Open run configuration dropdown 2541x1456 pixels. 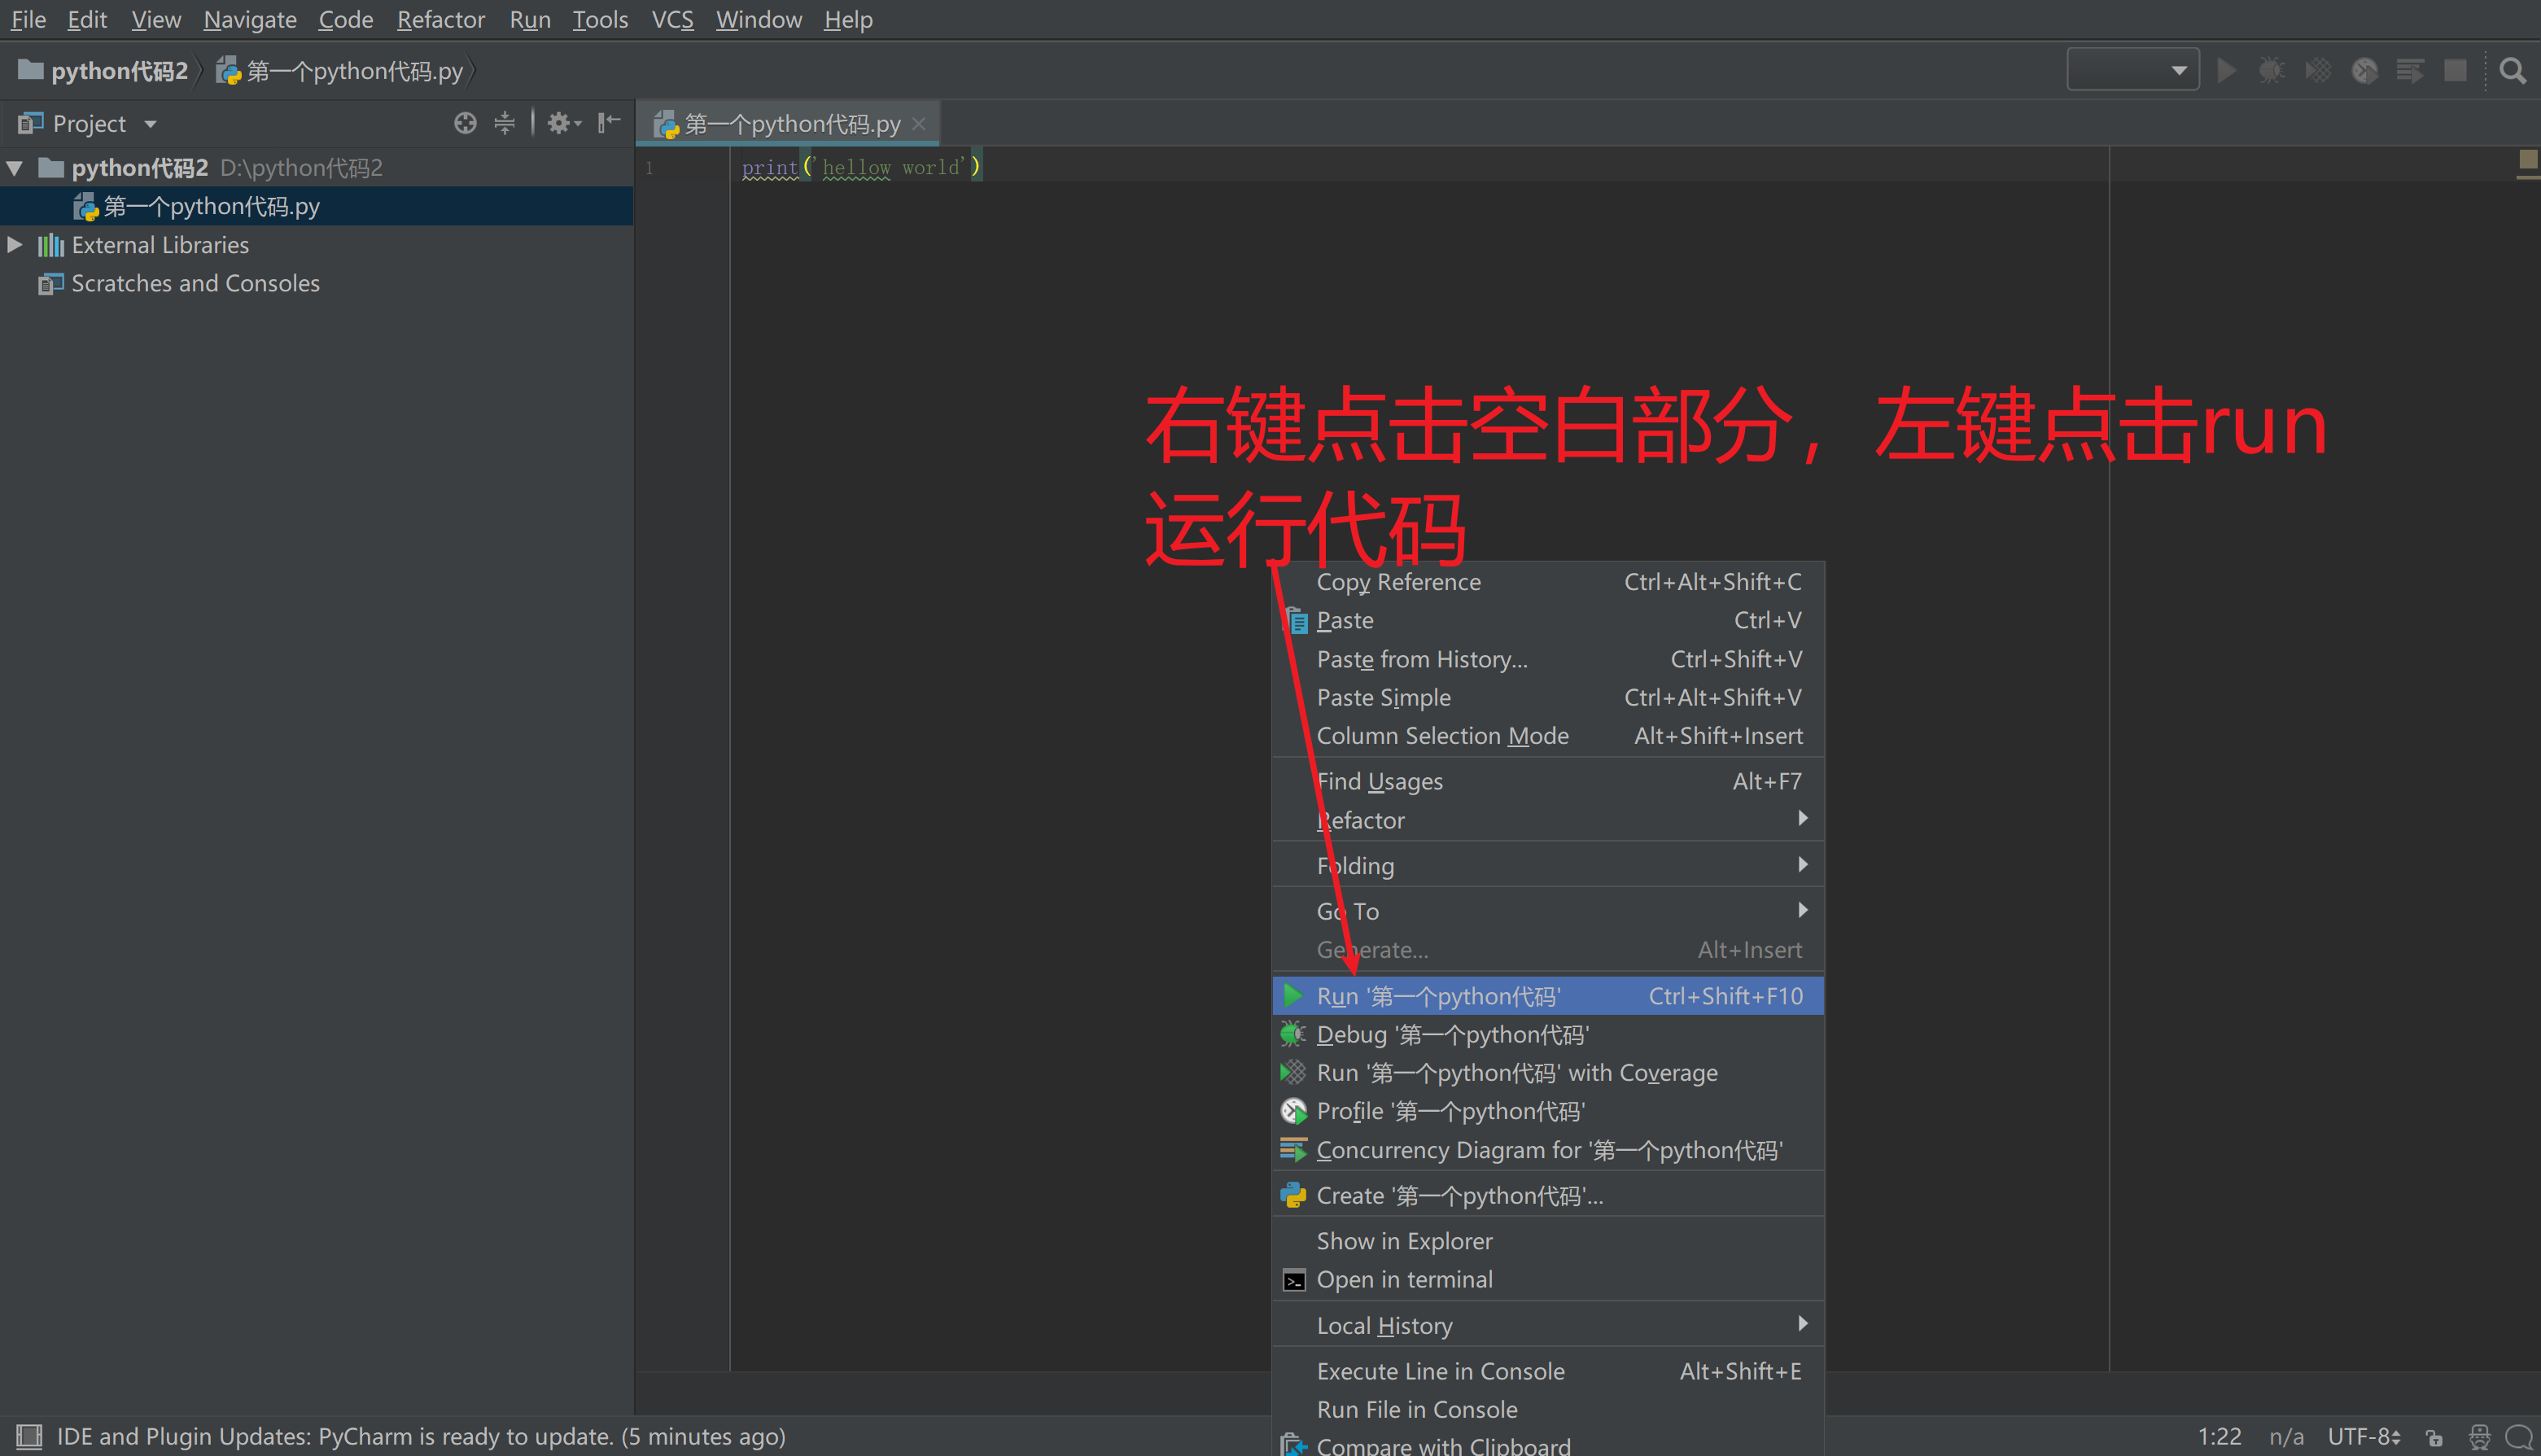pos(2132,70)
